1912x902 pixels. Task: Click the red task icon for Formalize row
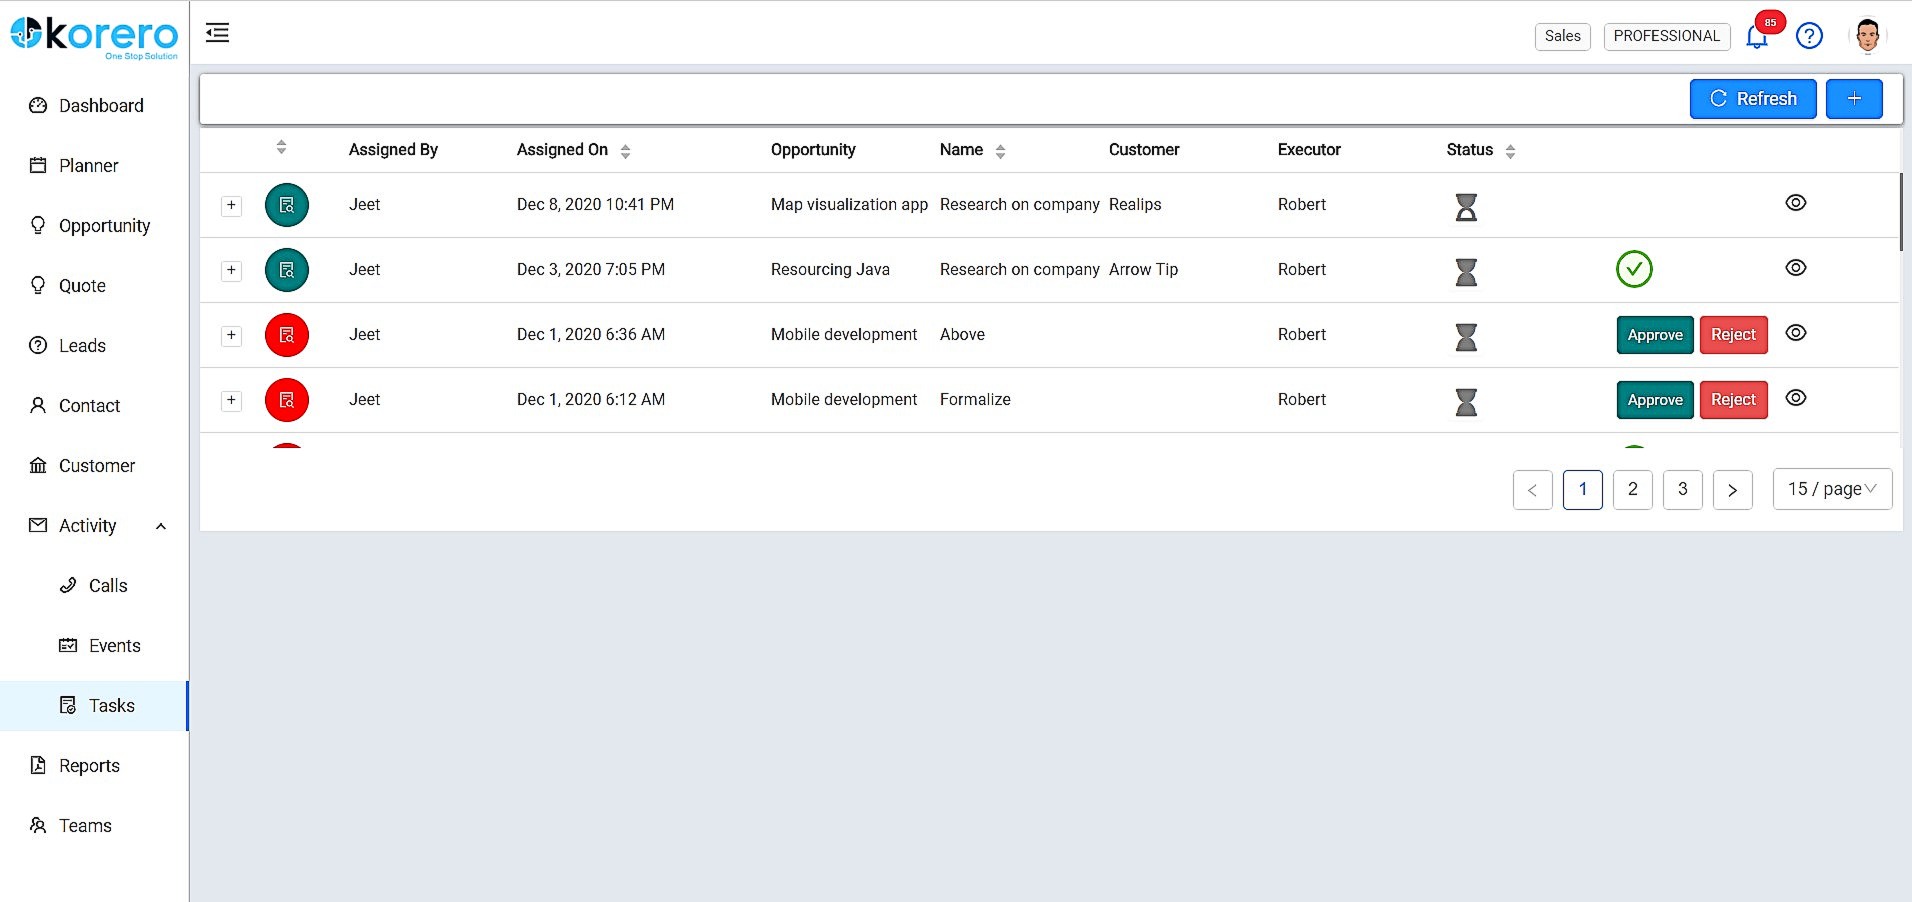[287, 400]
